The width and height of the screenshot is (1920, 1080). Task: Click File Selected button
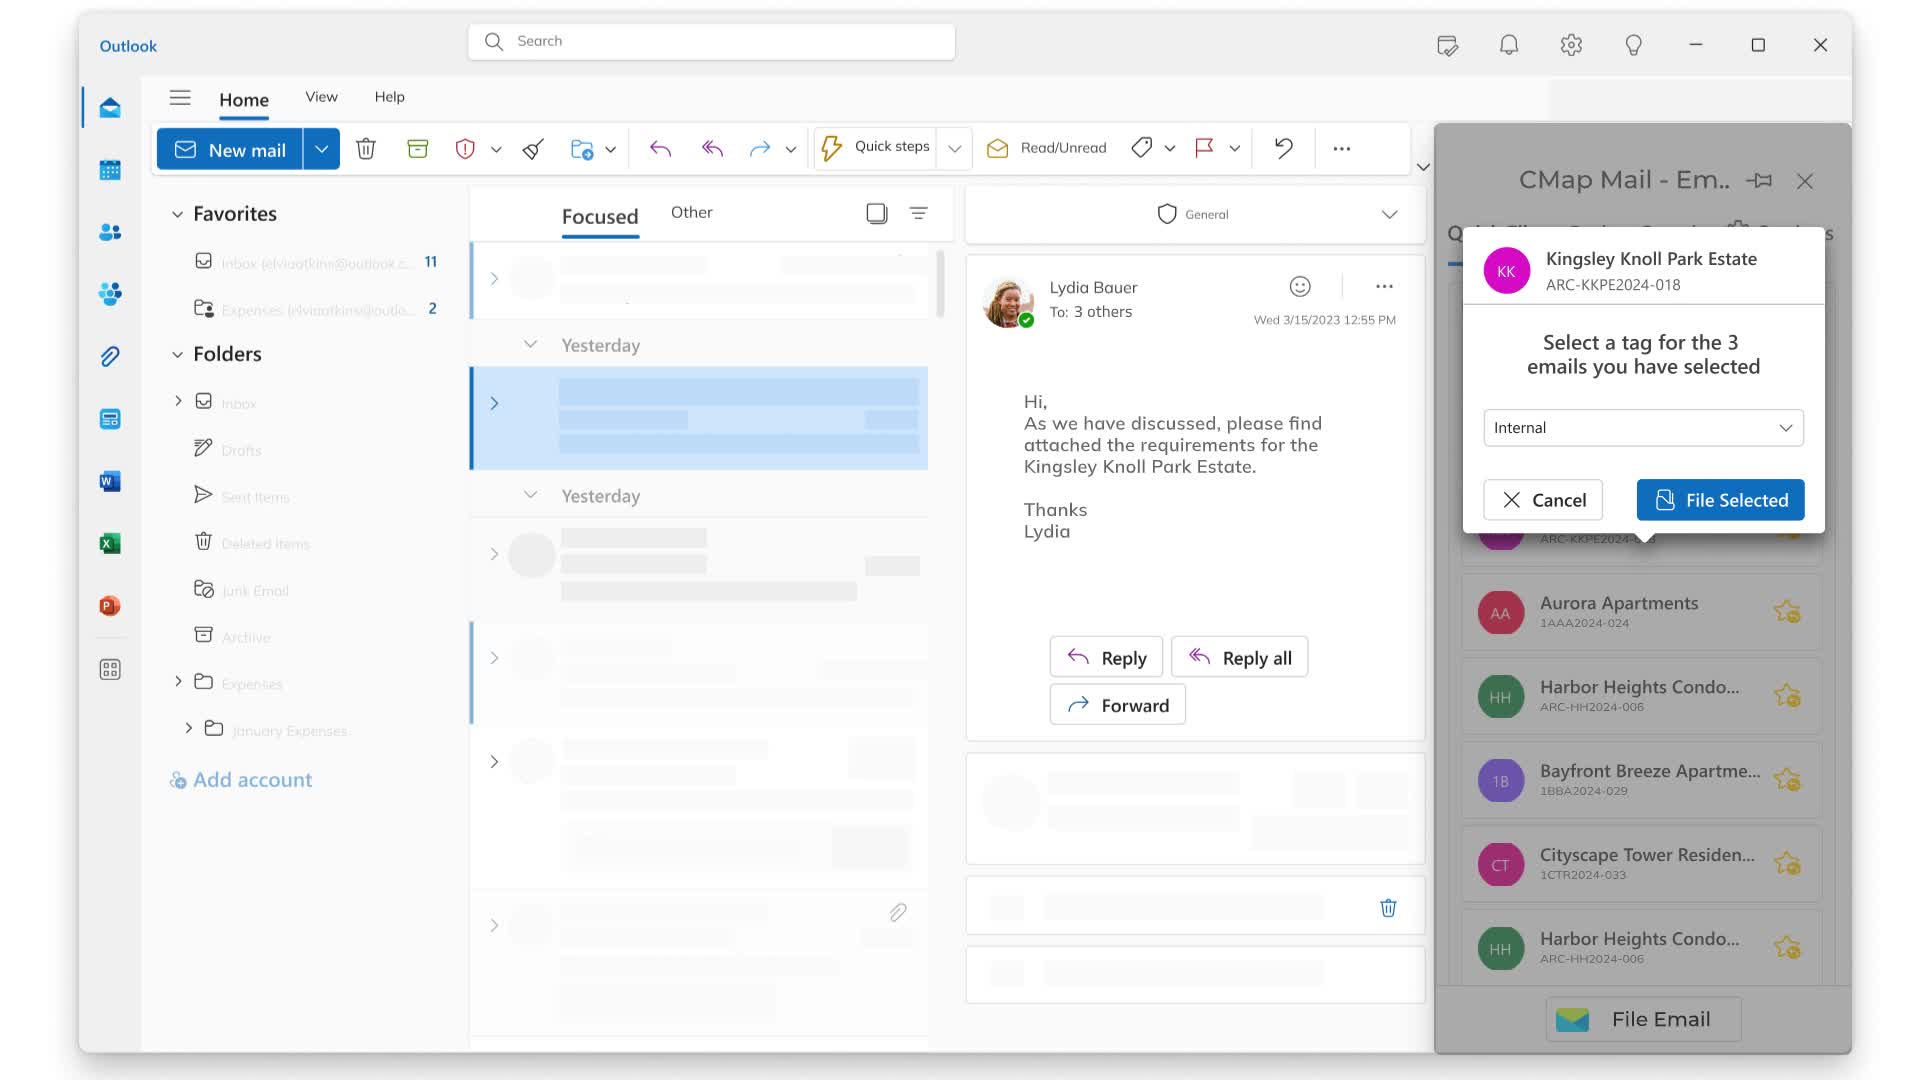(x=1720, y=500)
